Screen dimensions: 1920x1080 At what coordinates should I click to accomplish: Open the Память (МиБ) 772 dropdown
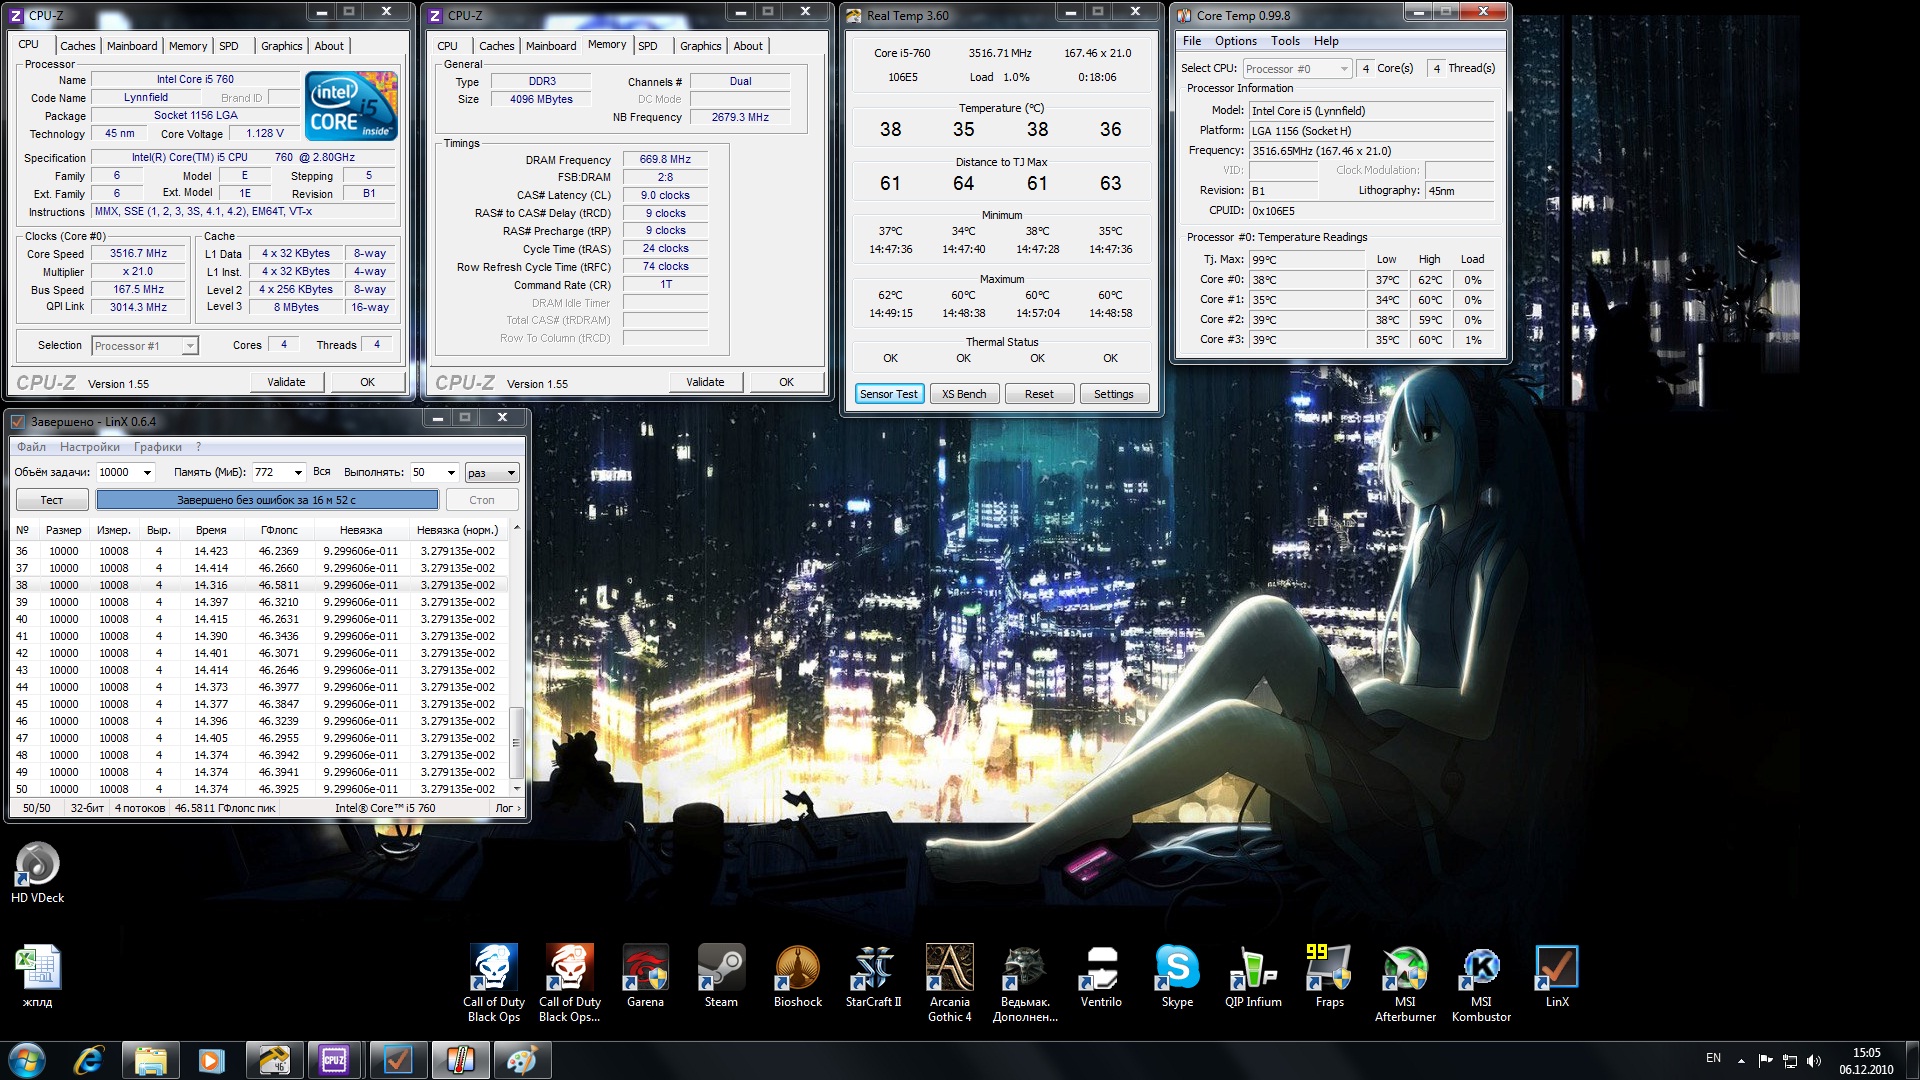(298, 473)
